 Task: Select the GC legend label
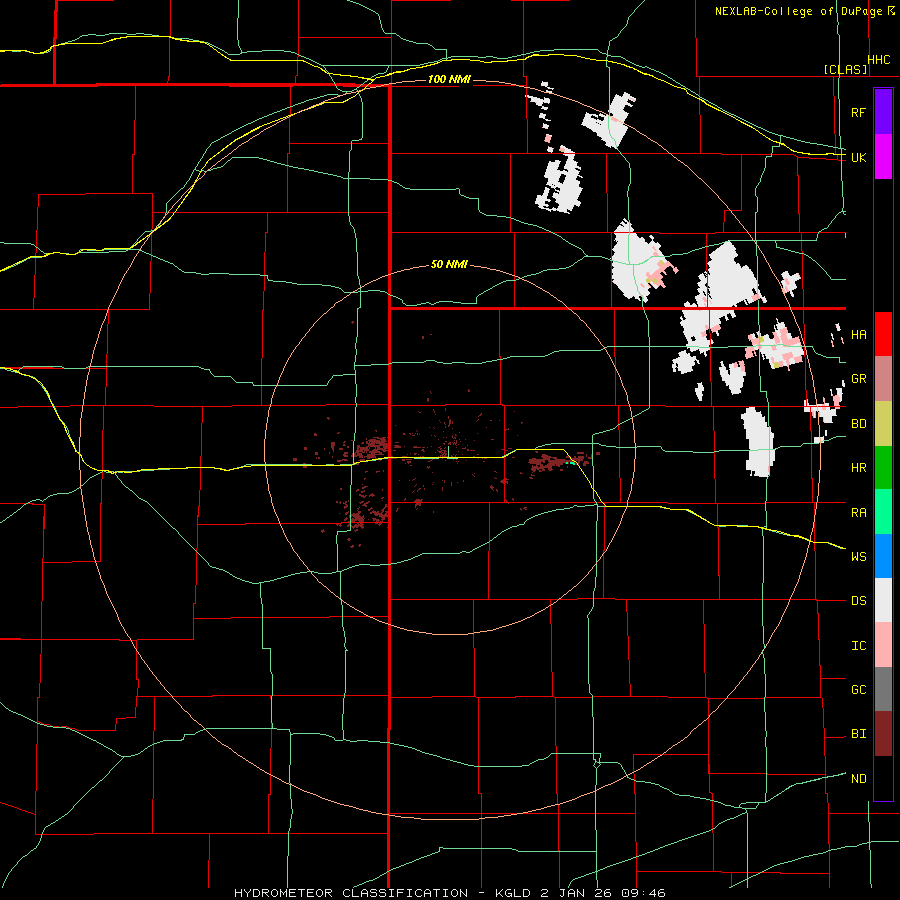858,690
